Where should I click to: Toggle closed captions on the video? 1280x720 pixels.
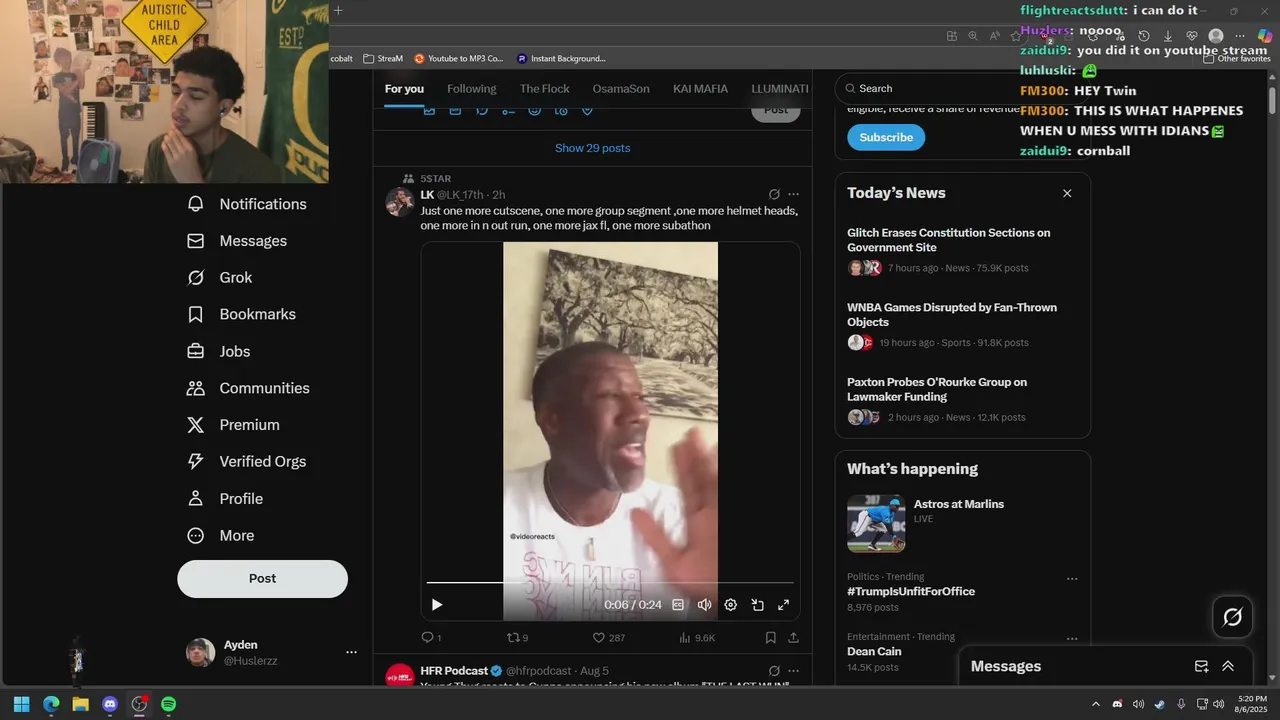[678, 605]
